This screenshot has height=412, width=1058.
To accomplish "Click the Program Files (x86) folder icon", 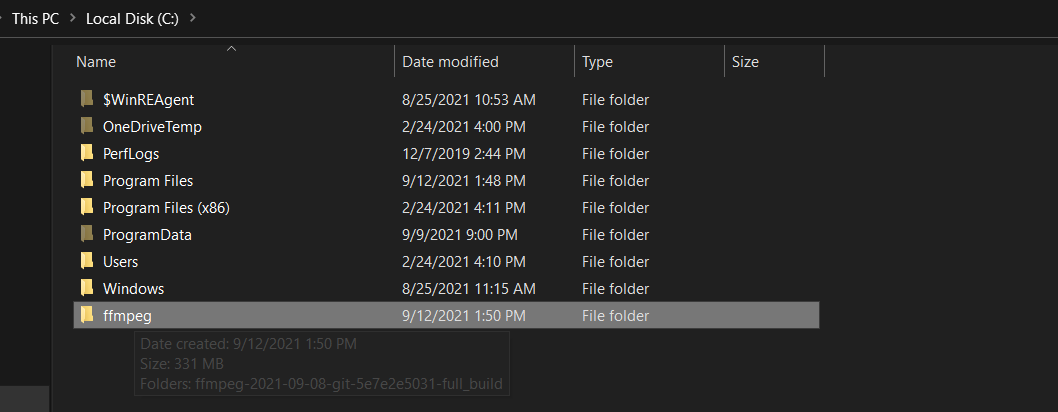I will 86,208.
